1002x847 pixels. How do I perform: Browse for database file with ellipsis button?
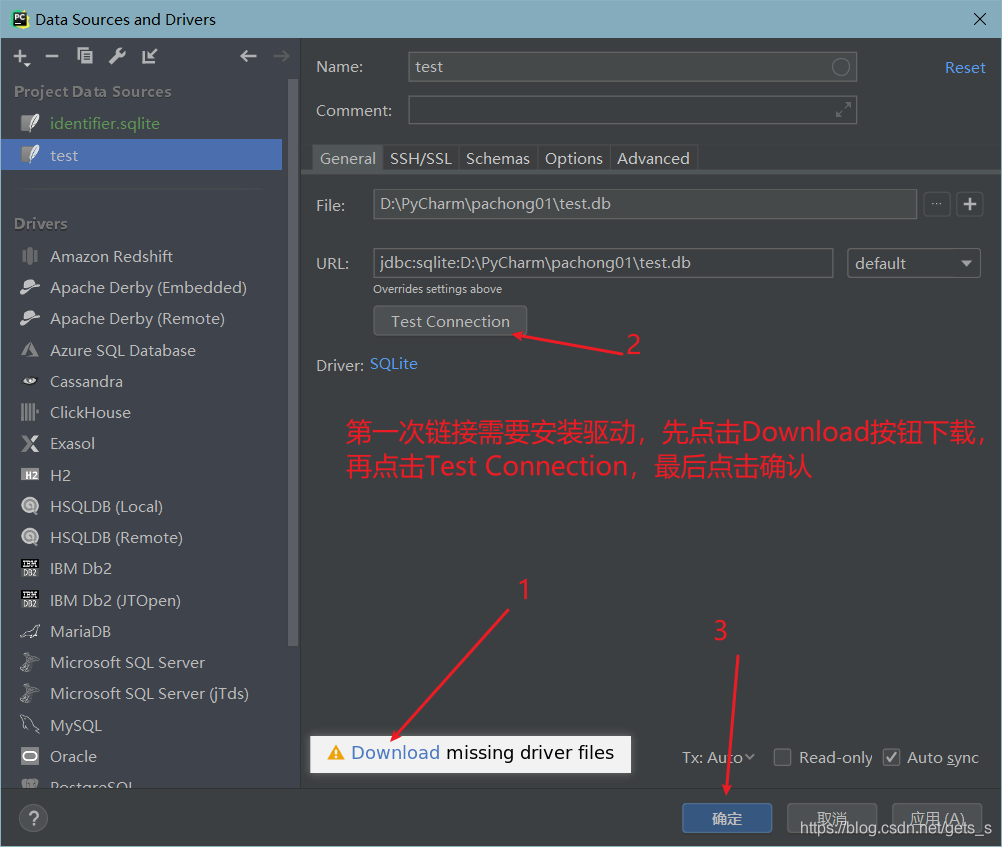[937, 205]
